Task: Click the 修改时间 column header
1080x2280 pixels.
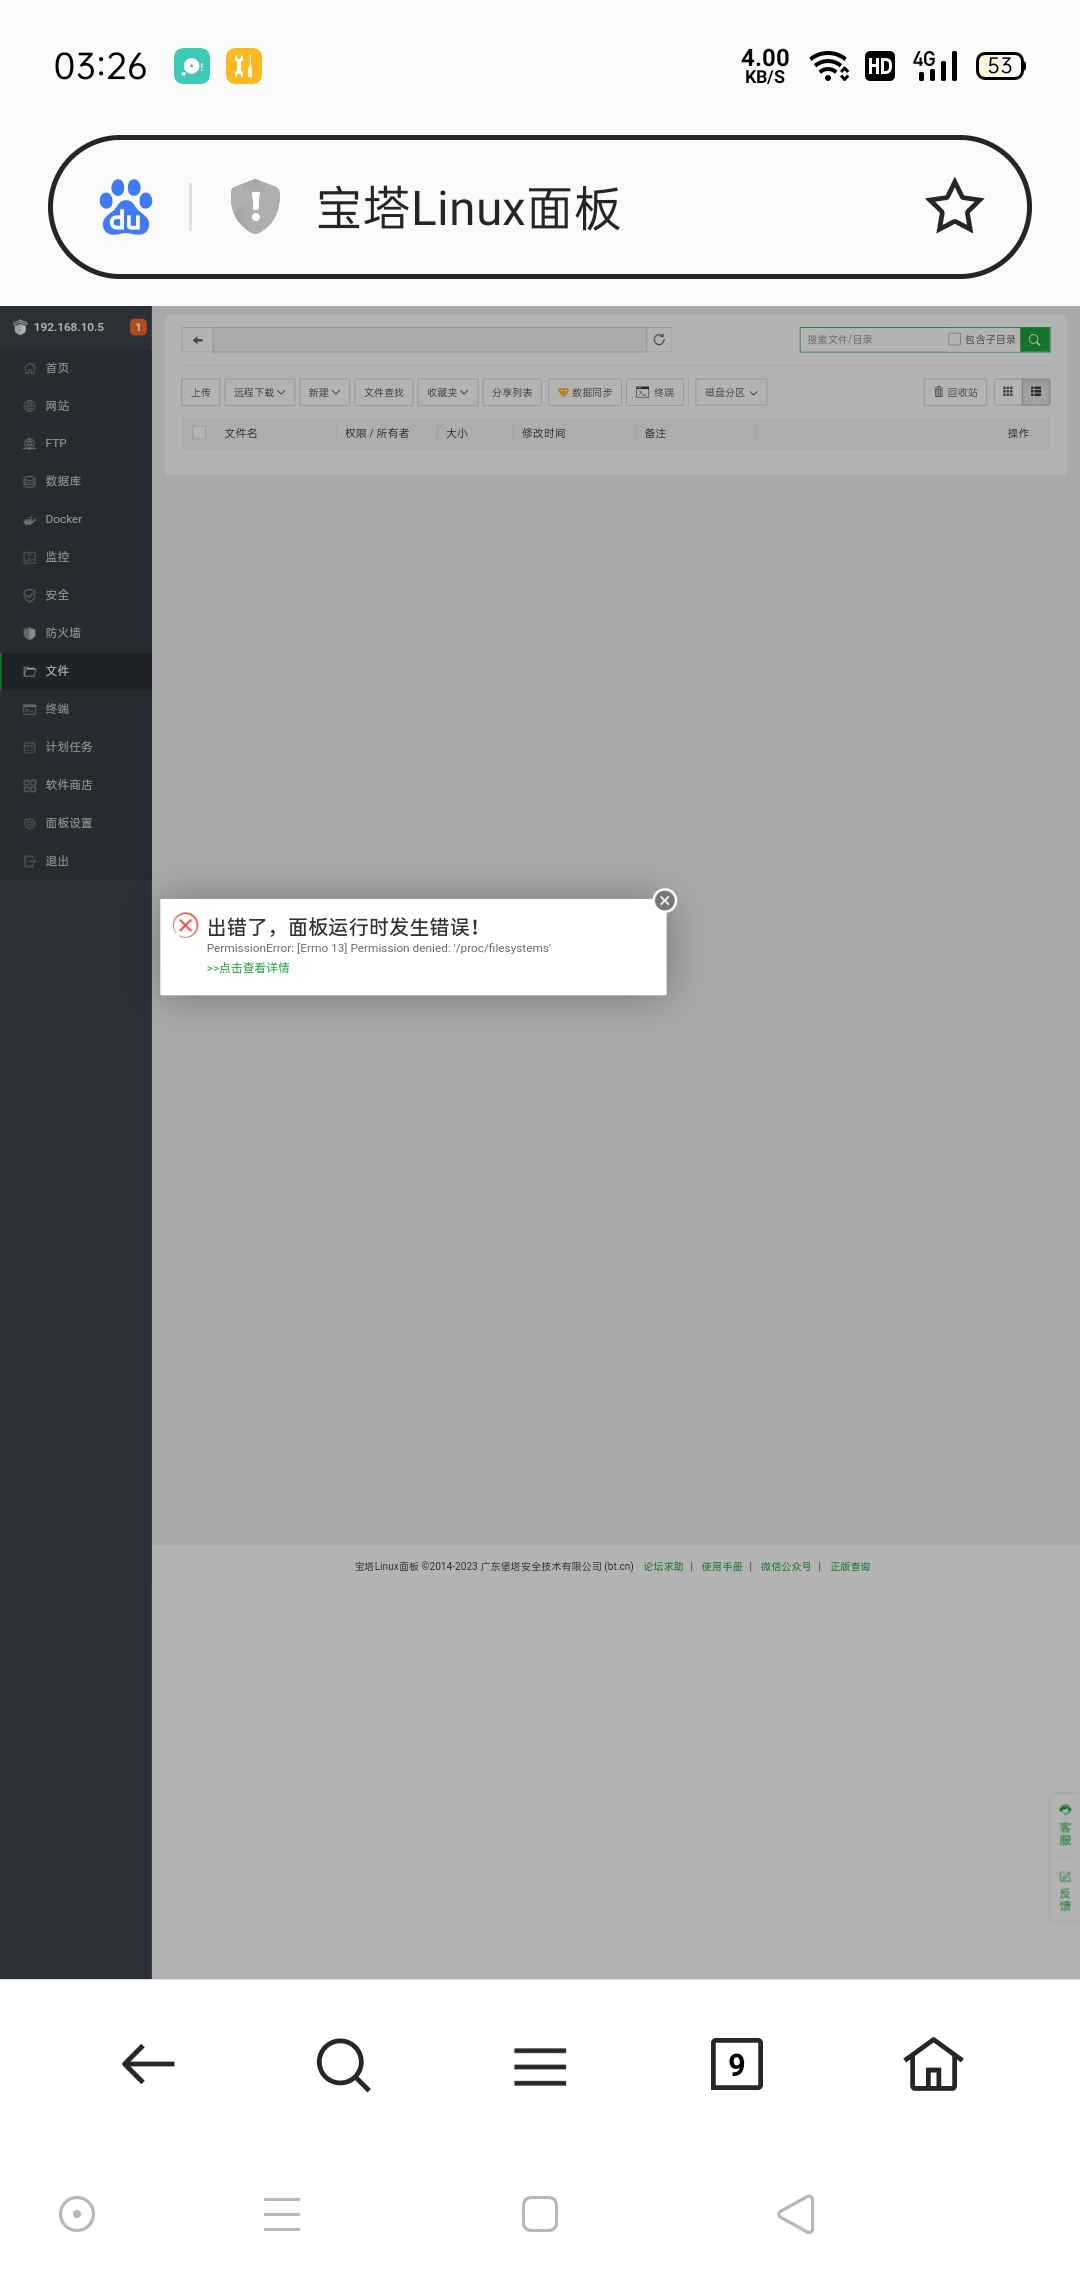Action: tap(544, 433)
